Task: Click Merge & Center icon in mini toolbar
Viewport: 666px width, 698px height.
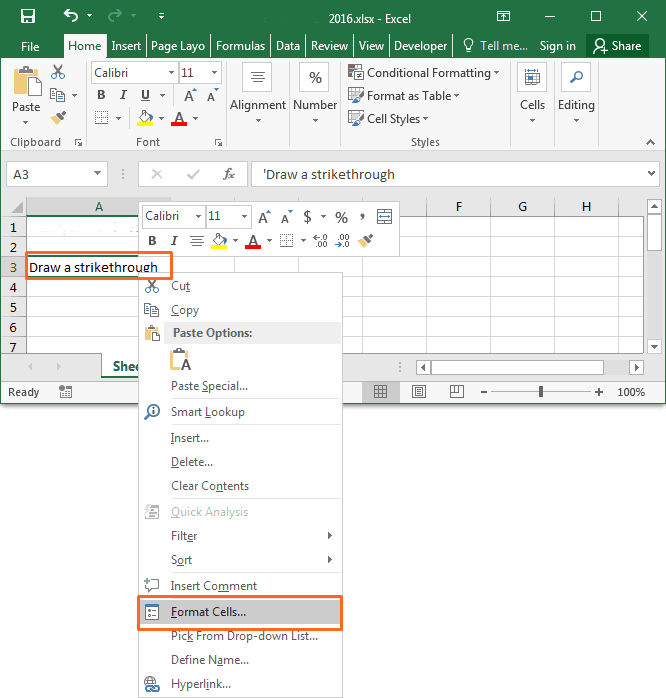Action: pos(385,217)
